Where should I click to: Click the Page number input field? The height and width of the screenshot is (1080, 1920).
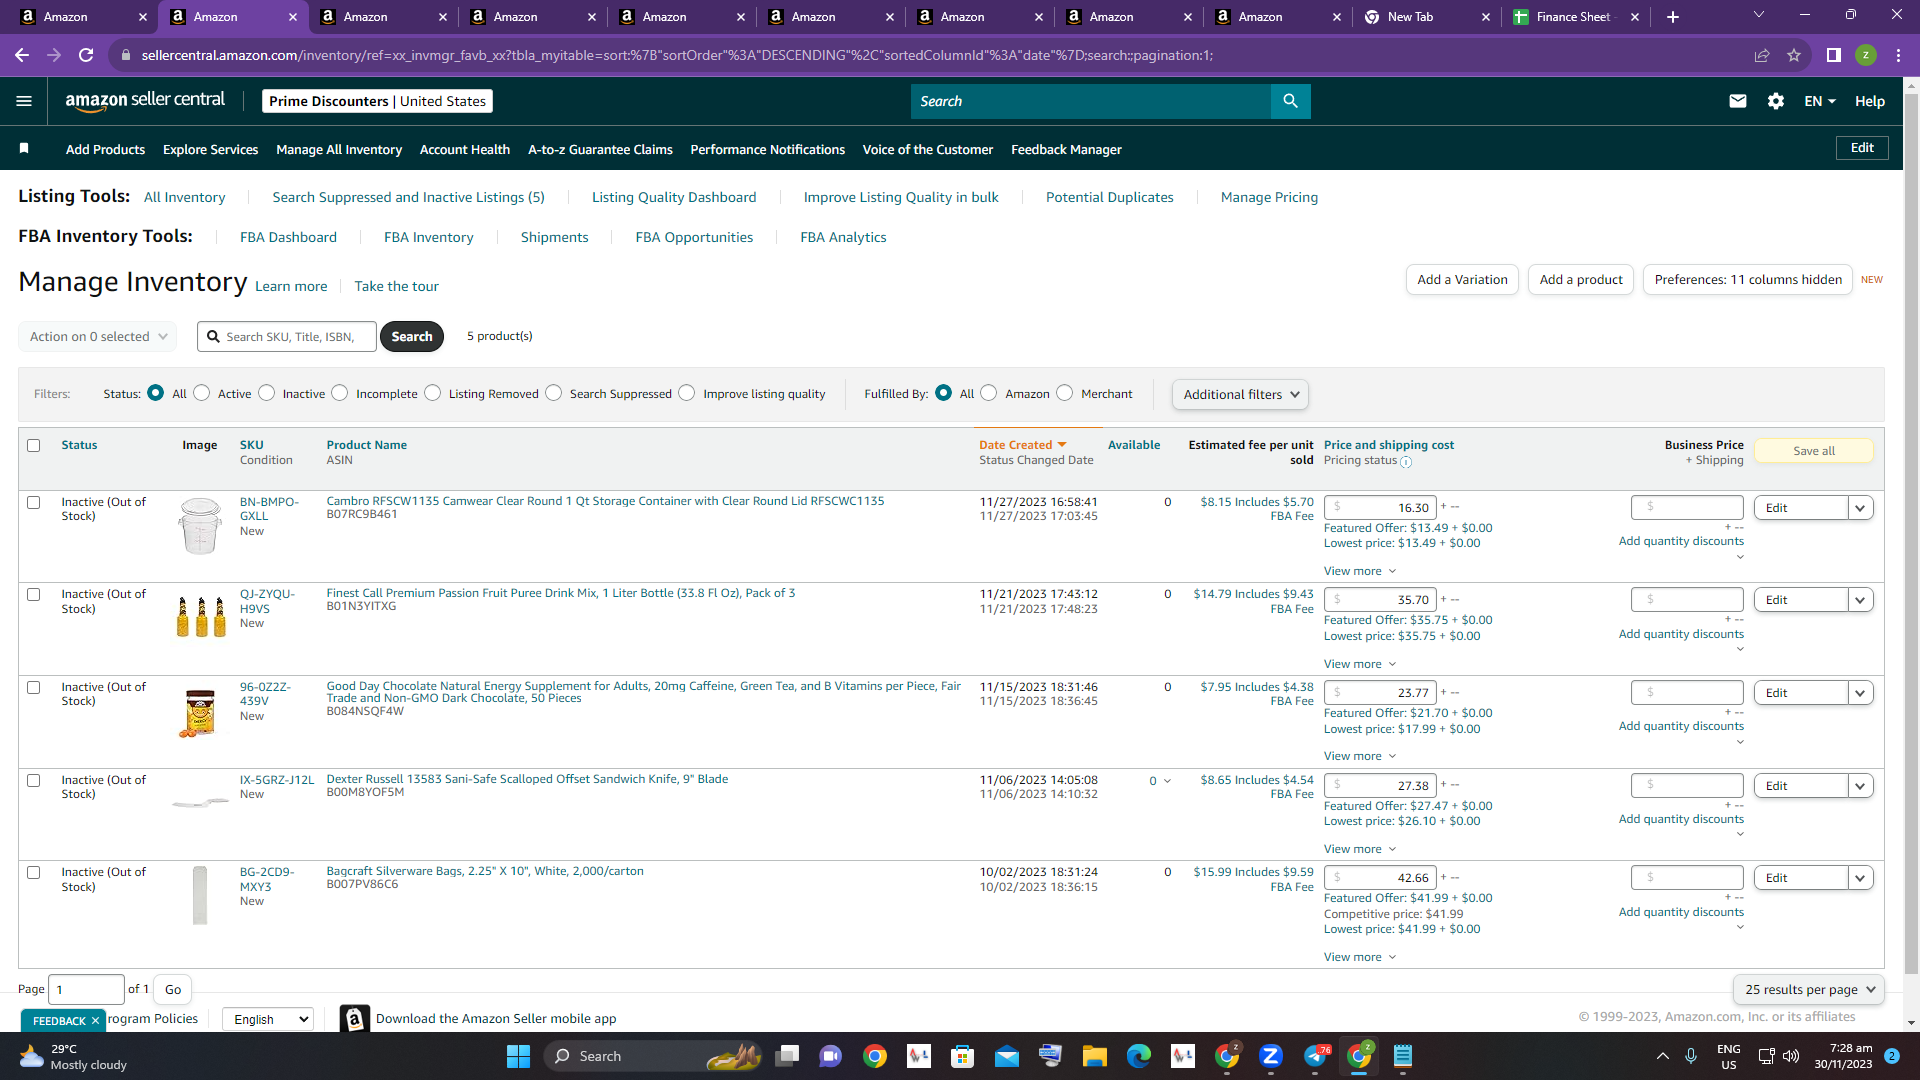coord(87,989)
